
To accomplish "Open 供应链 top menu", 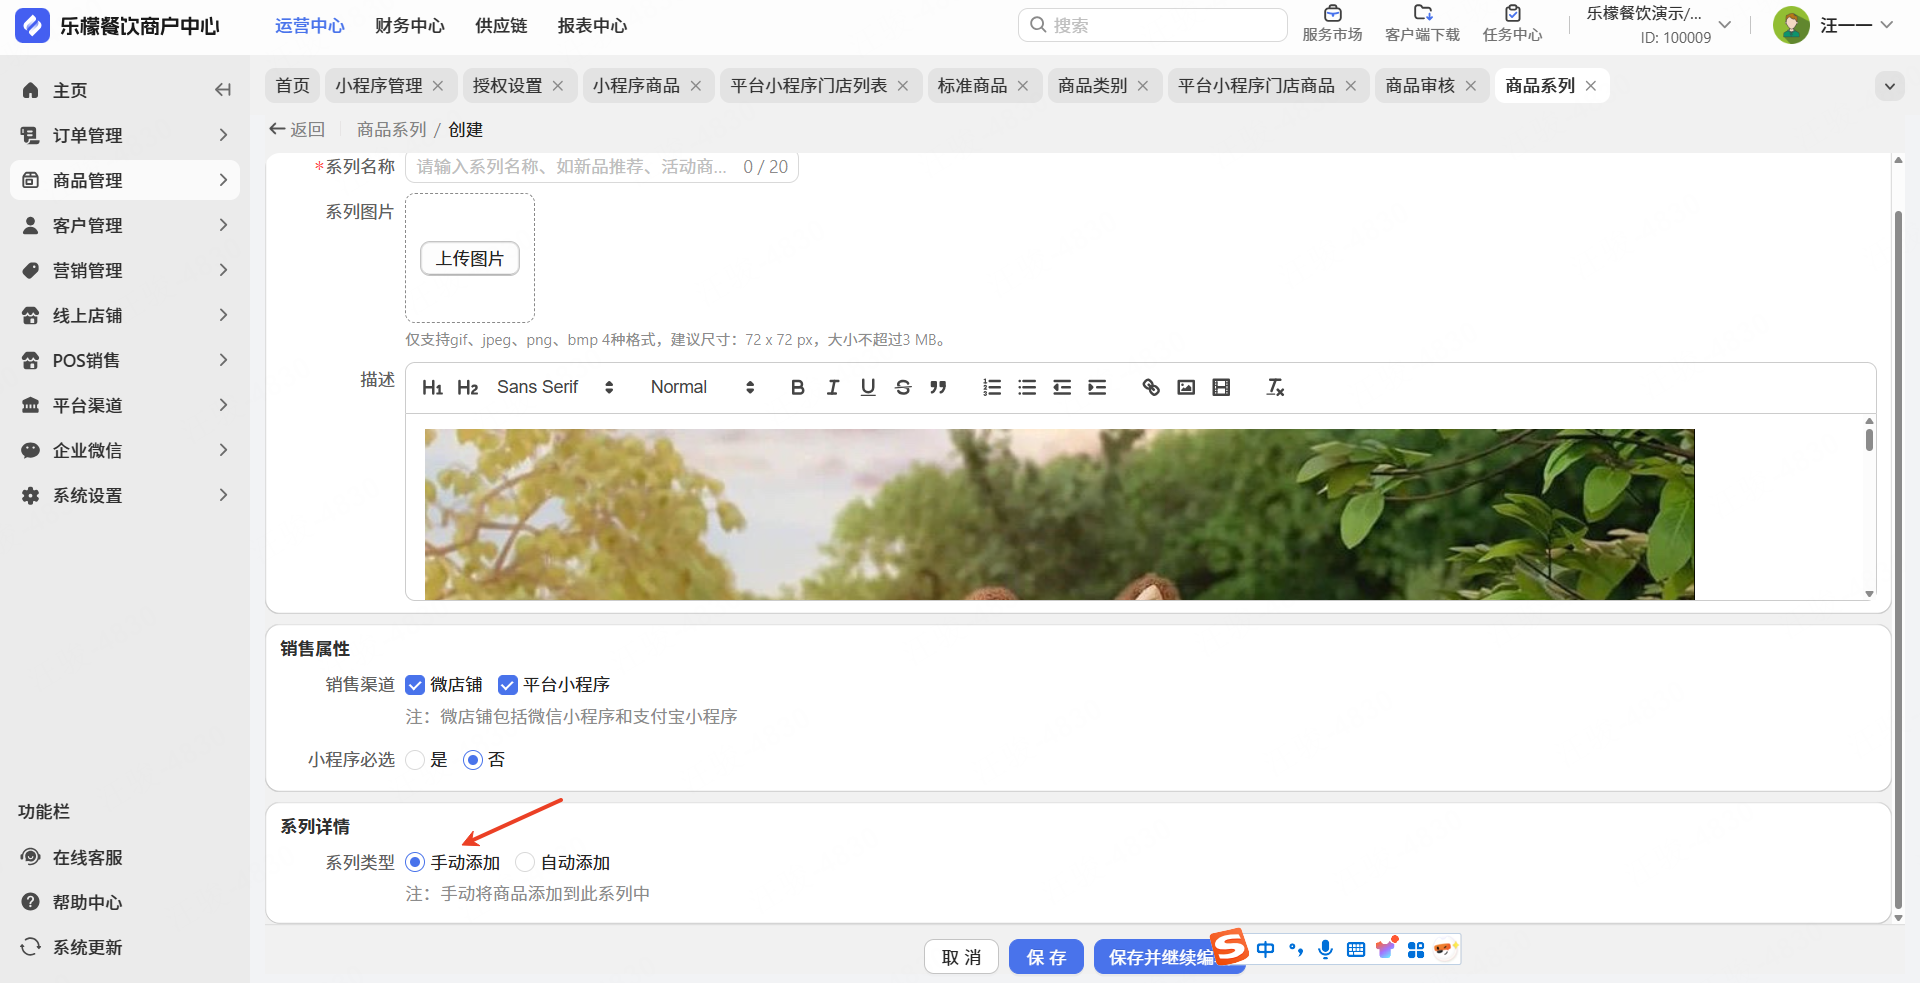I will point(501,26).
